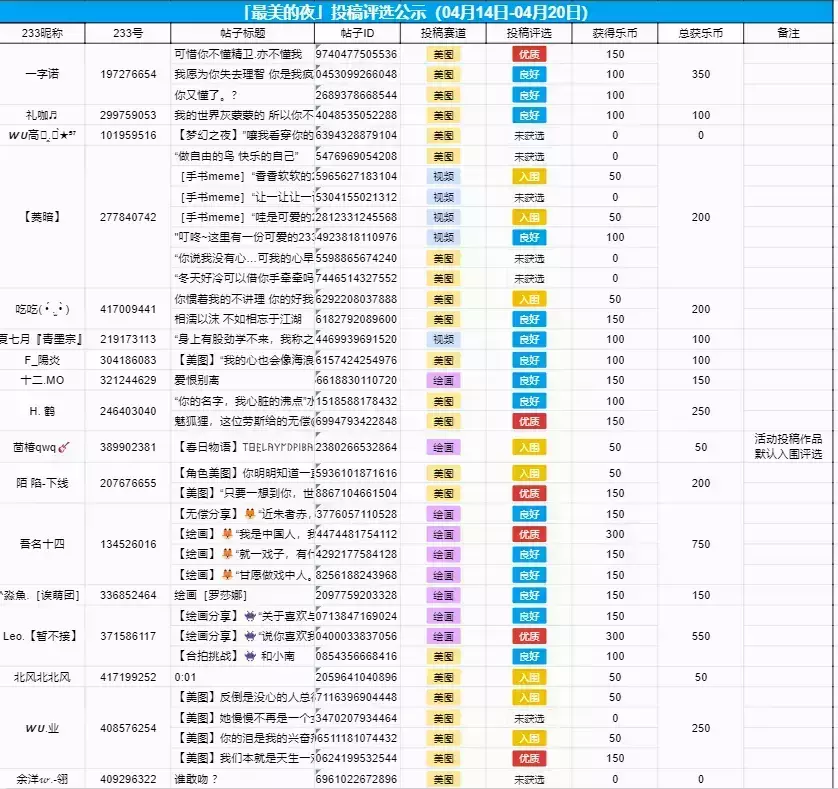Click the 未获选 status in 余洋's row

[529, 779]
